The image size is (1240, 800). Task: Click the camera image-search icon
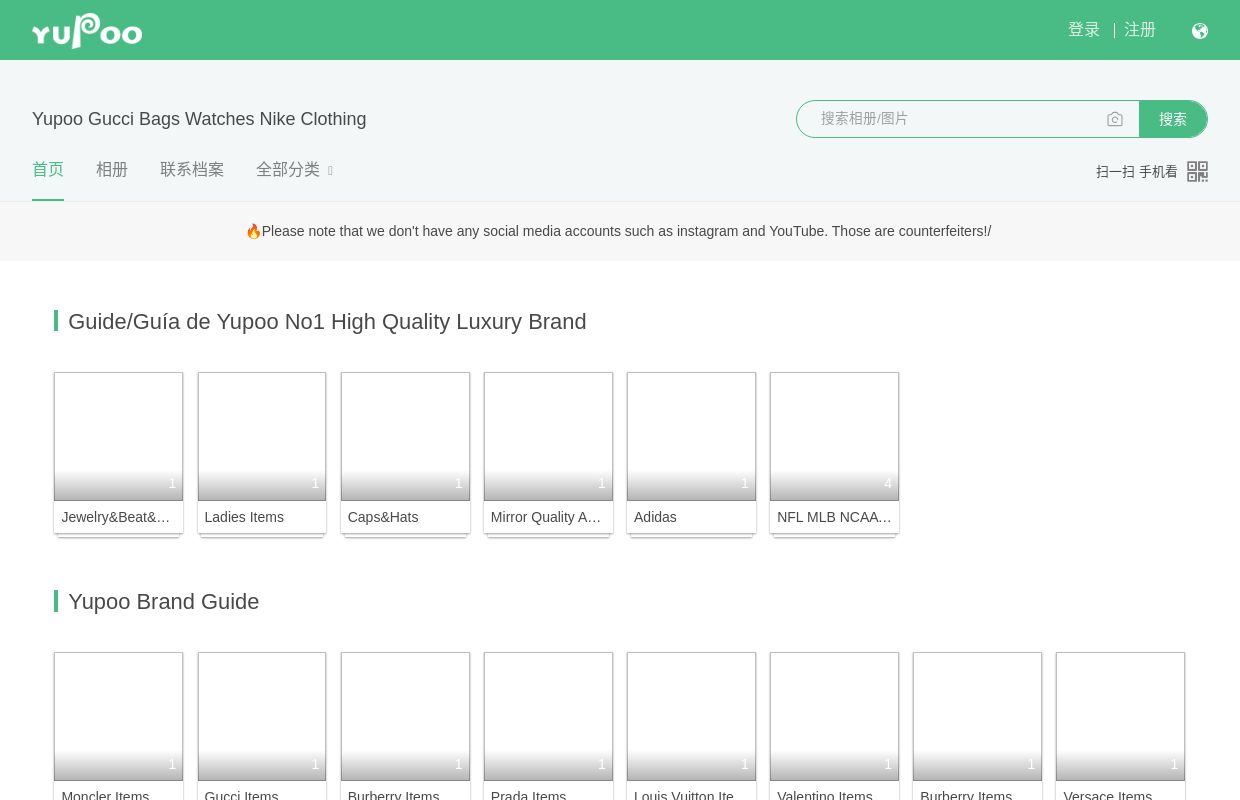[1115, 119]
